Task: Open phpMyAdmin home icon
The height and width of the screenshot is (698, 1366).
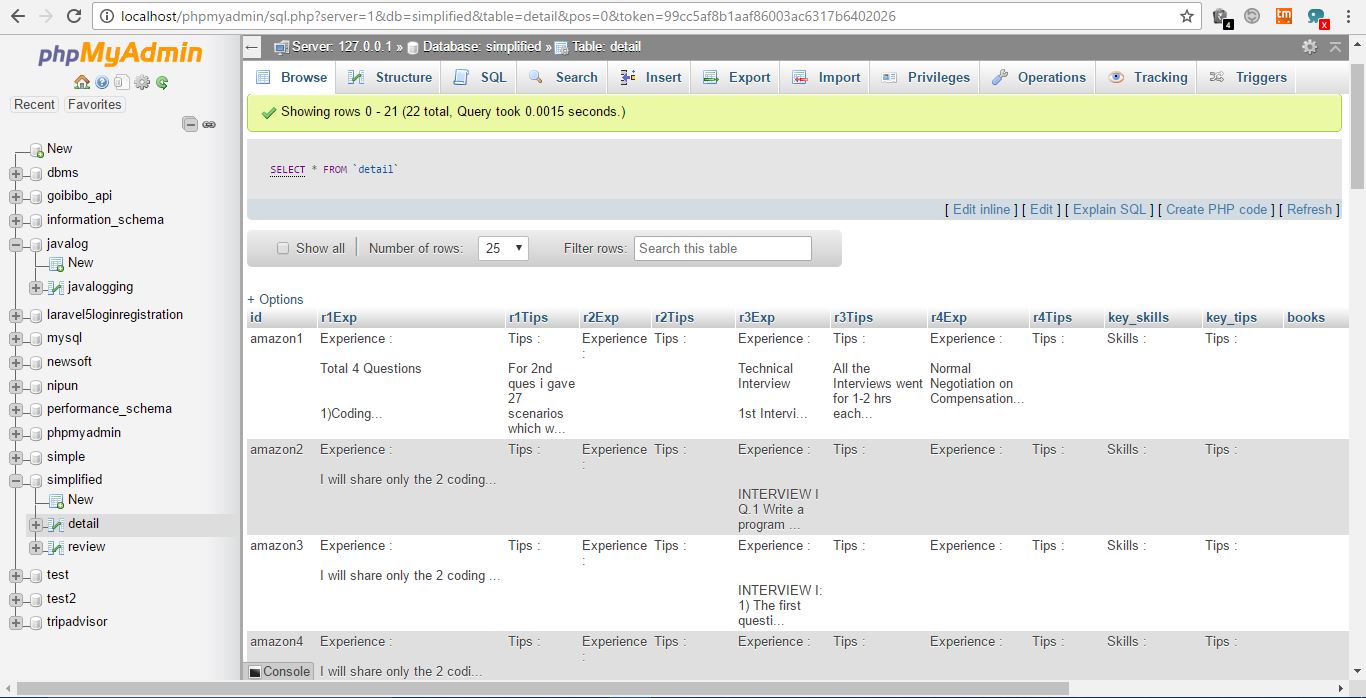Action: [x=82, y=83]
